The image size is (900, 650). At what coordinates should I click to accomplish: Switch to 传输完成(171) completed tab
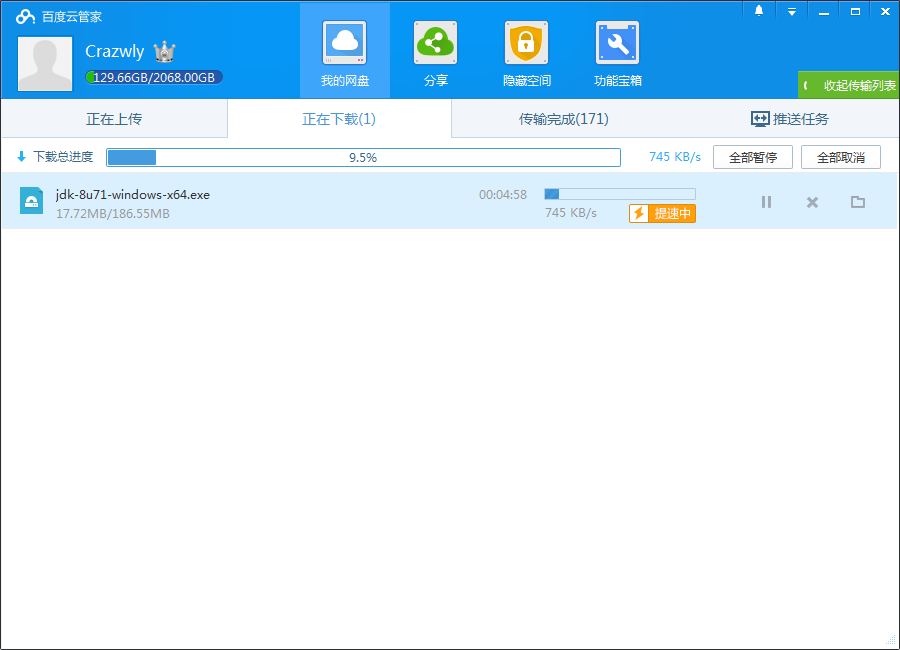point(563,119)
